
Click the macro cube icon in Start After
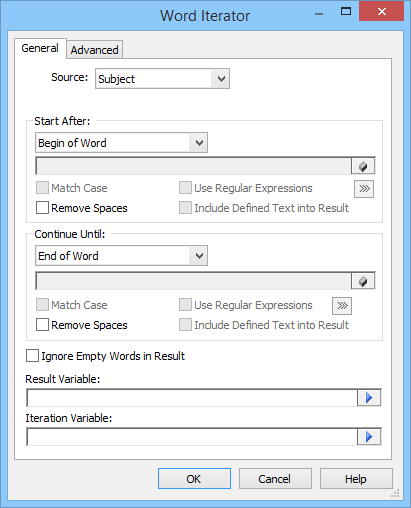pyautogui.click(x=363, y=166)
